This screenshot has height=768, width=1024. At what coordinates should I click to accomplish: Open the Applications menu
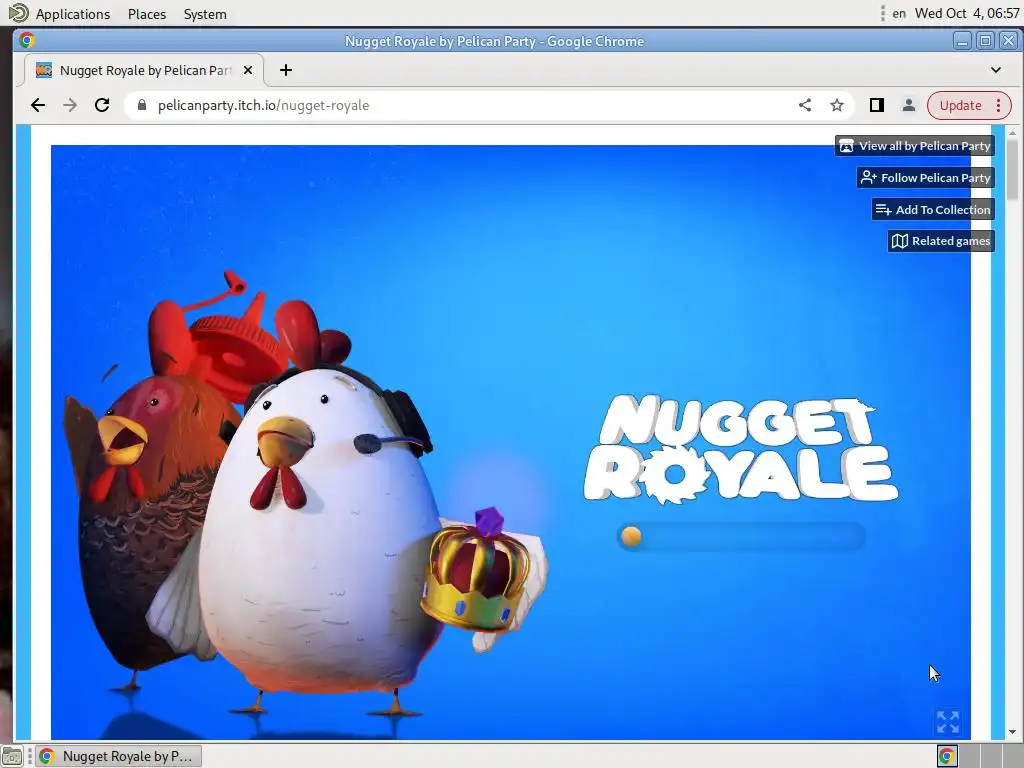72,14
